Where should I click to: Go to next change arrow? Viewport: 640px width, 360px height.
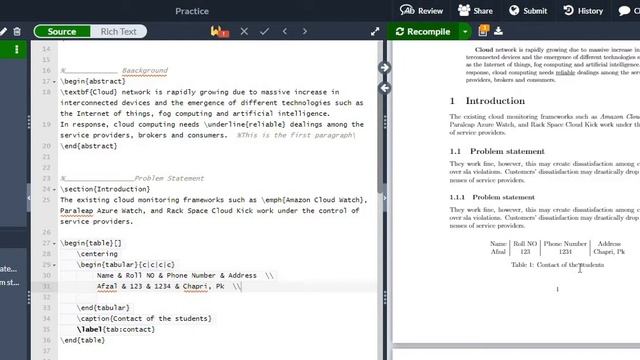pyautogui.click(x=304, y=31)
